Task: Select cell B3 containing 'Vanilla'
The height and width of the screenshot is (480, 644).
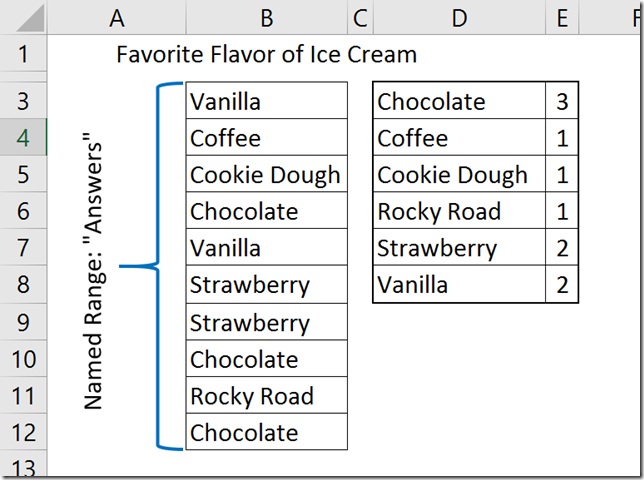Action: (266, 101)
